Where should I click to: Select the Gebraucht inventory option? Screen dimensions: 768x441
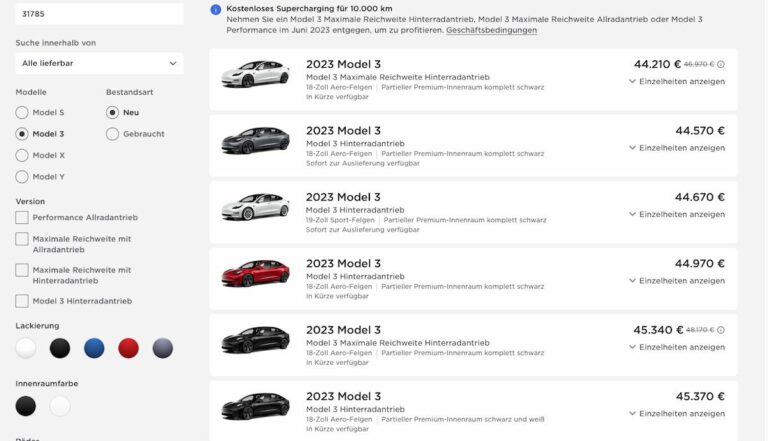(x=112, y=134)
